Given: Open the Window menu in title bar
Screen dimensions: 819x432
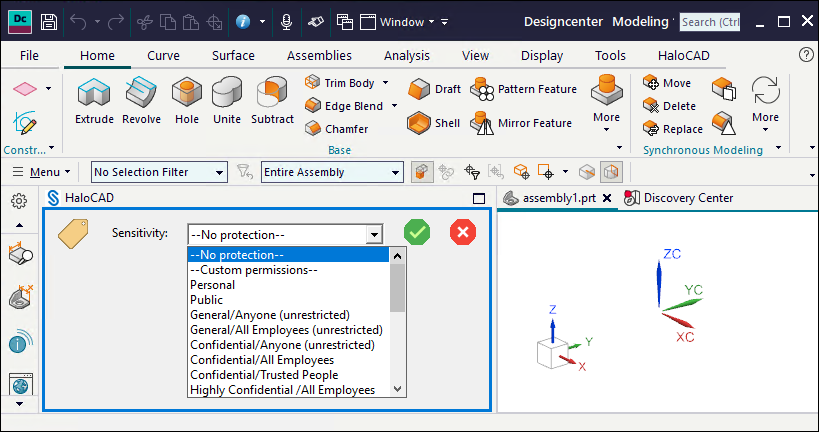Looking at the screenshot, I should pos(405,22).
